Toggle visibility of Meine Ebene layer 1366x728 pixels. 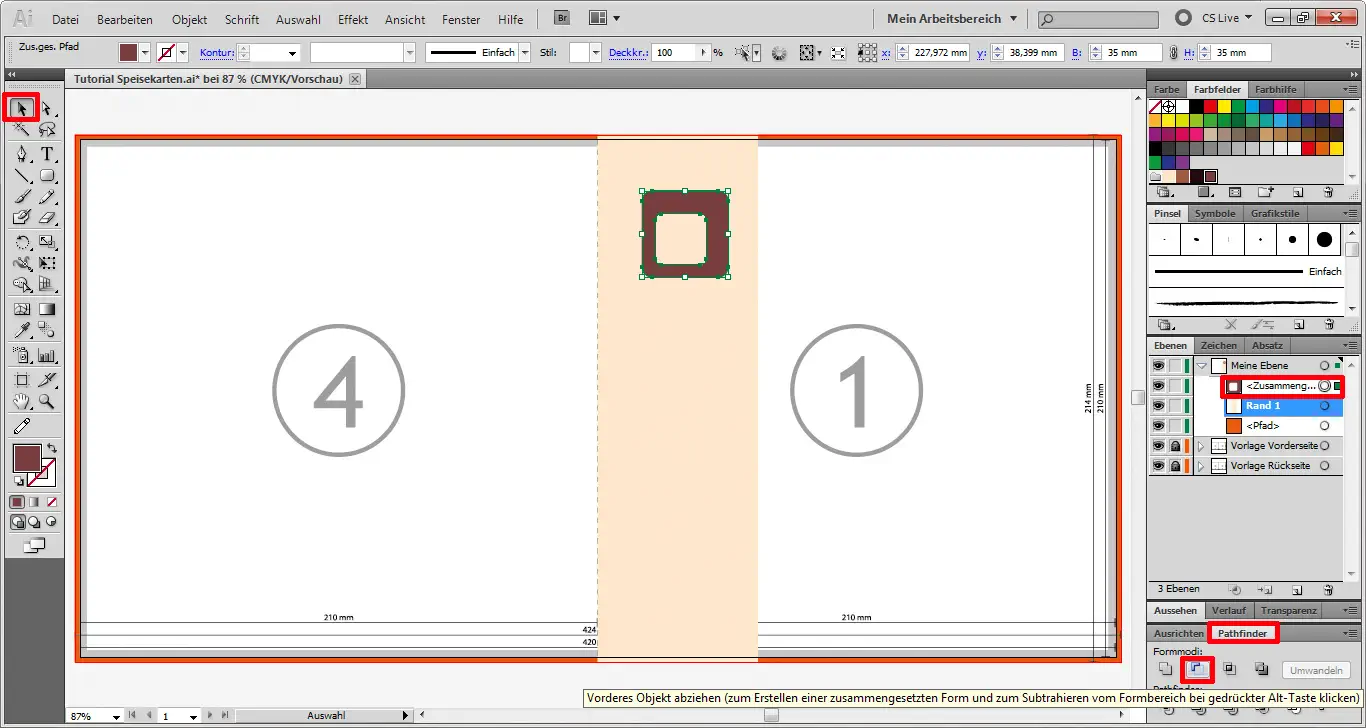pyautogui.click(x=1158, y=366)
